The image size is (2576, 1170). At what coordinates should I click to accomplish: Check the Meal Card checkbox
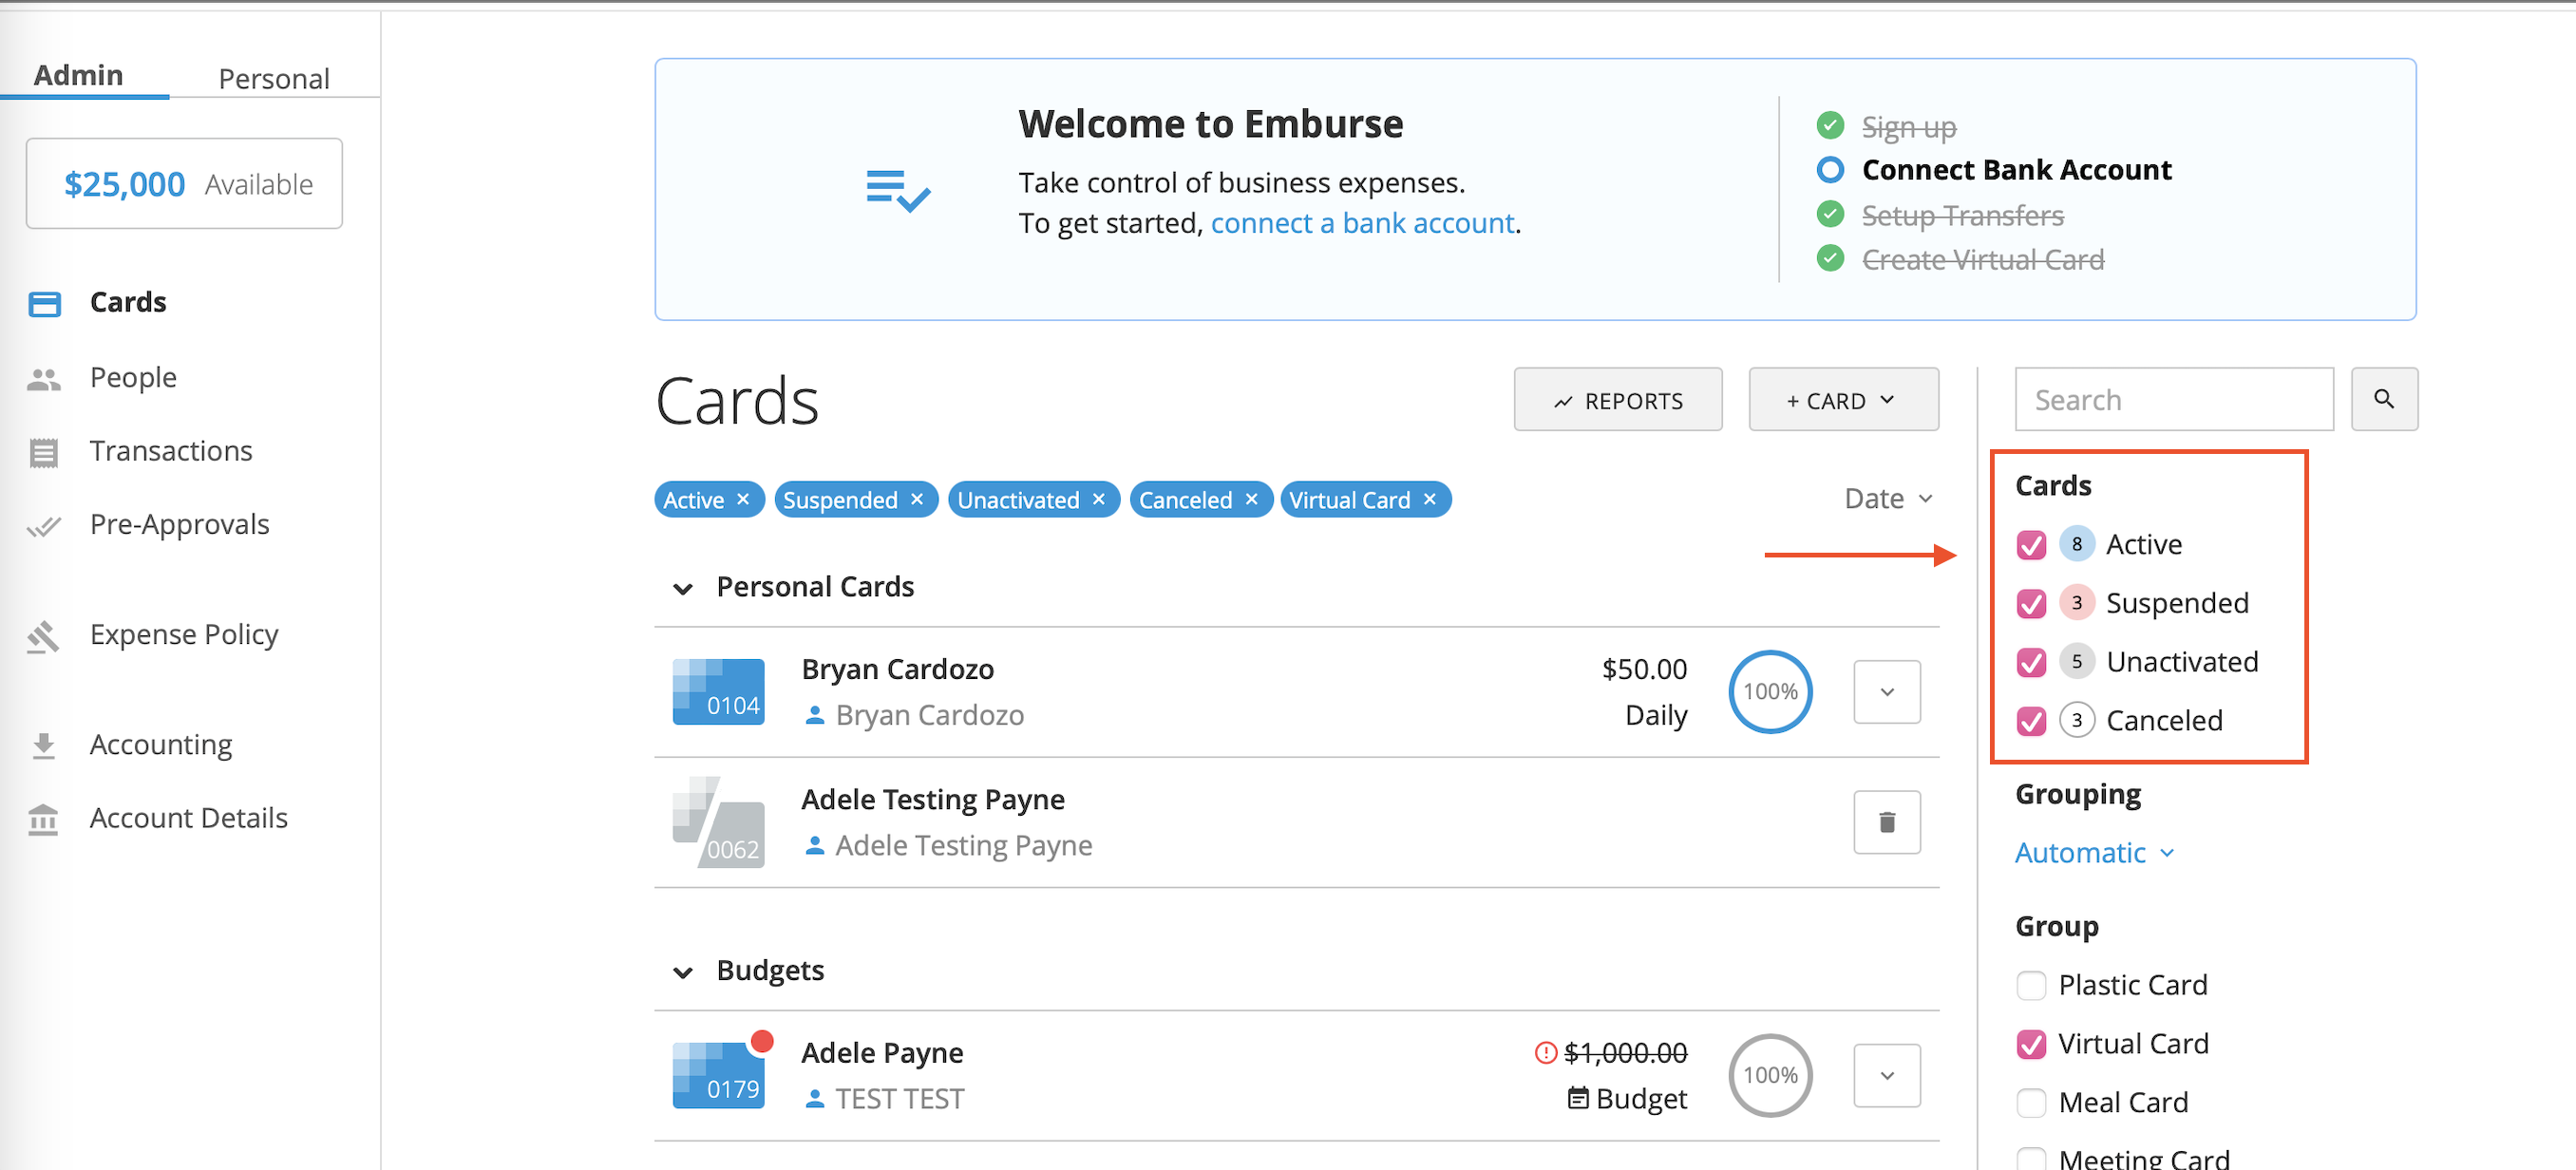click(x=2030, y=1102)
